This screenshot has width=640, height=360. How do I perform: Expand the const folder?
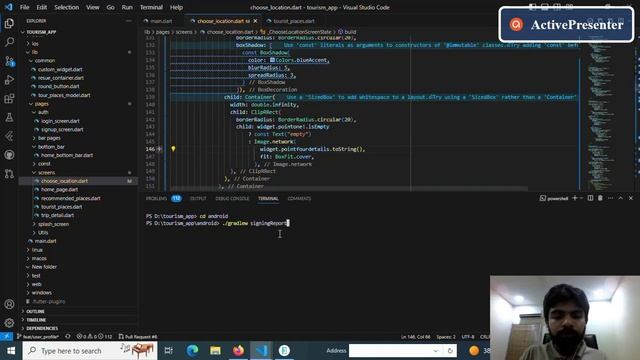click(x=44, y=164)
